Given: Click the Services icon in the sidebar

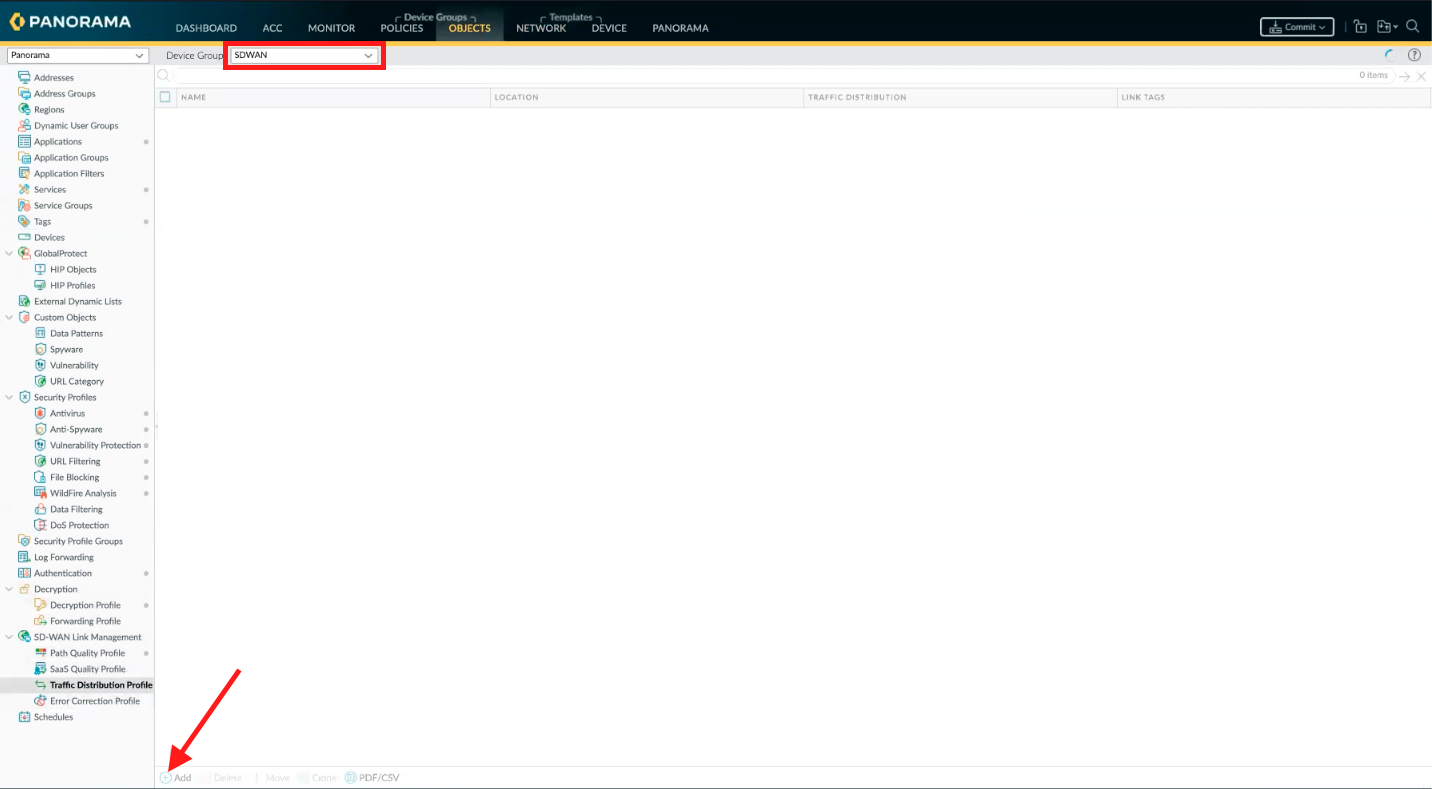Looking at the screenshot, I should 25,189.
